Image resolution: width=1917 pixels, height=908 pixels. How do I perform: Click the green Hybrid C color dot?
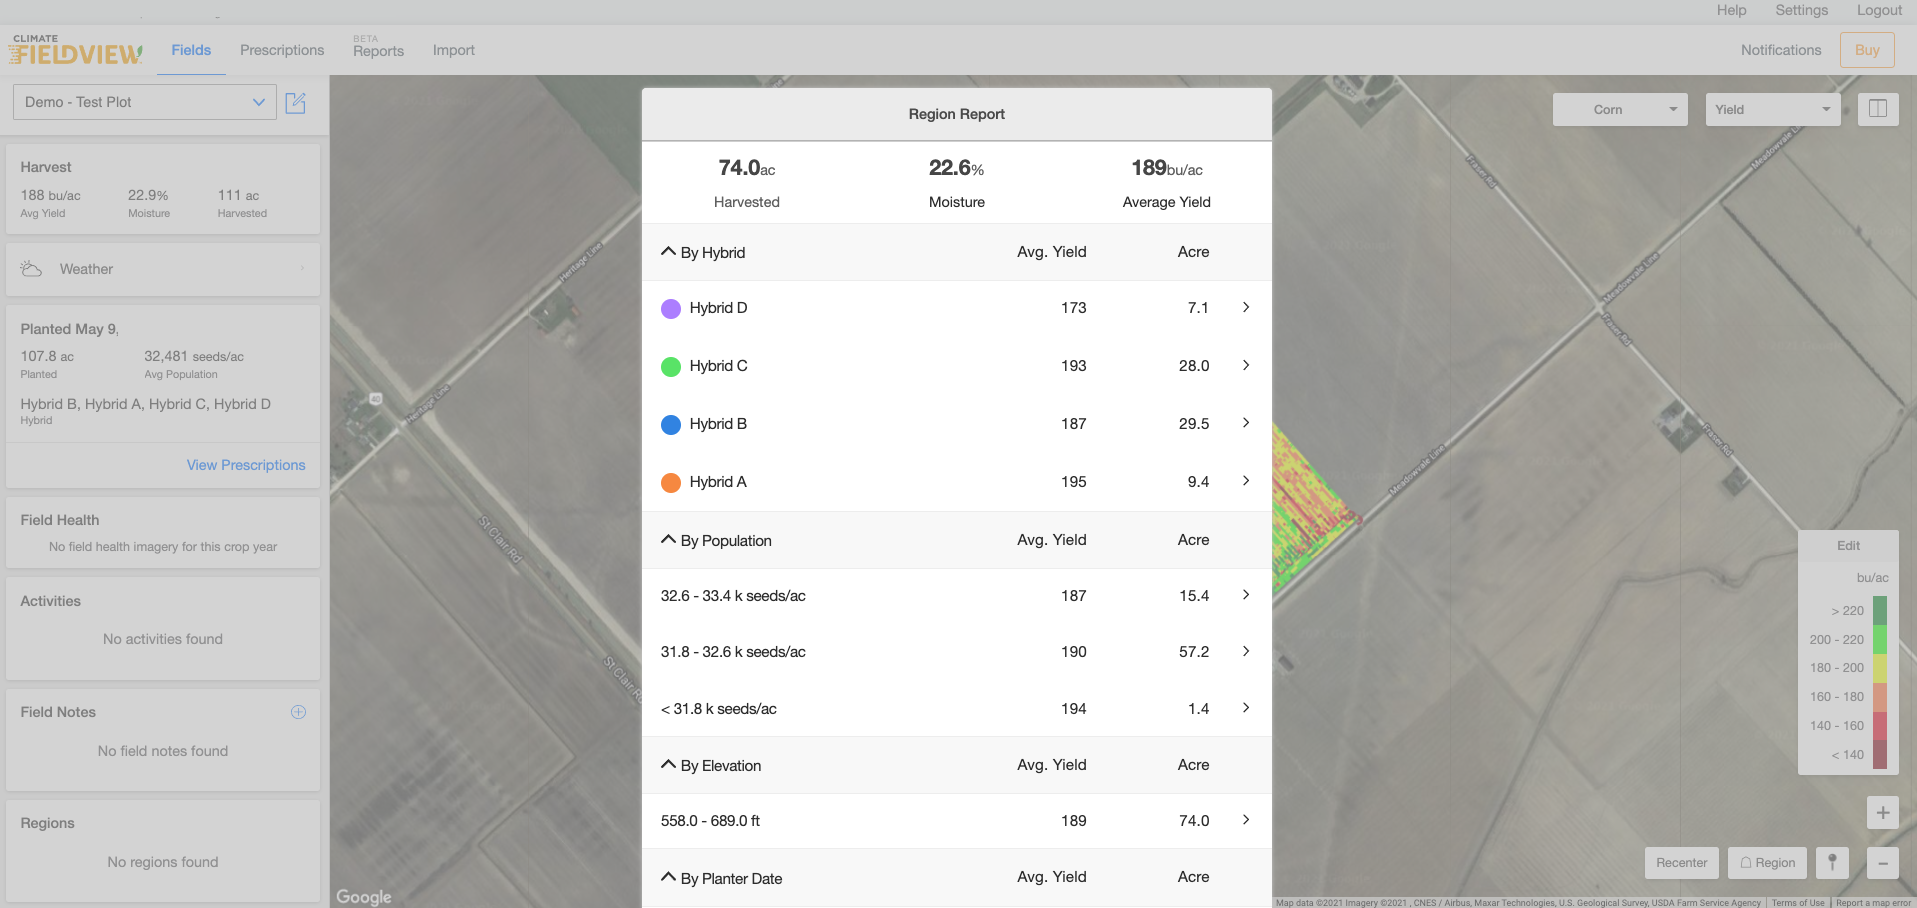[671, 367]
